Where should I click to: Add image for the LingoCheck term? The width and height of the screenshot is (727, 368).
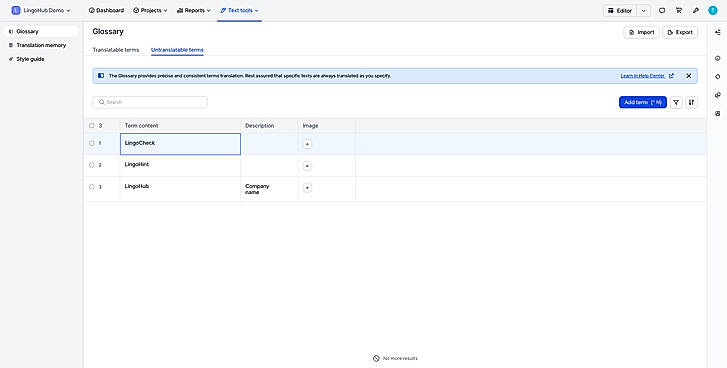[307, 144]
